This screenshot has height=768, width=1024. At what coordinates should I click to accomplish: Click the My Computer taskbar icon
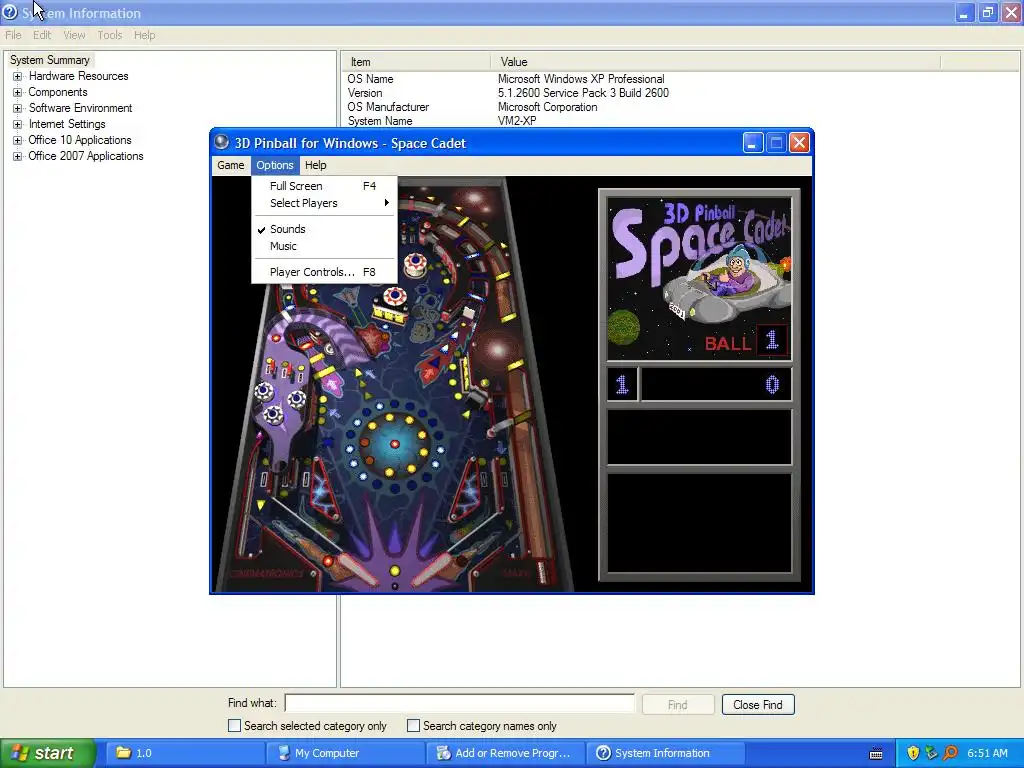[284, 753]
